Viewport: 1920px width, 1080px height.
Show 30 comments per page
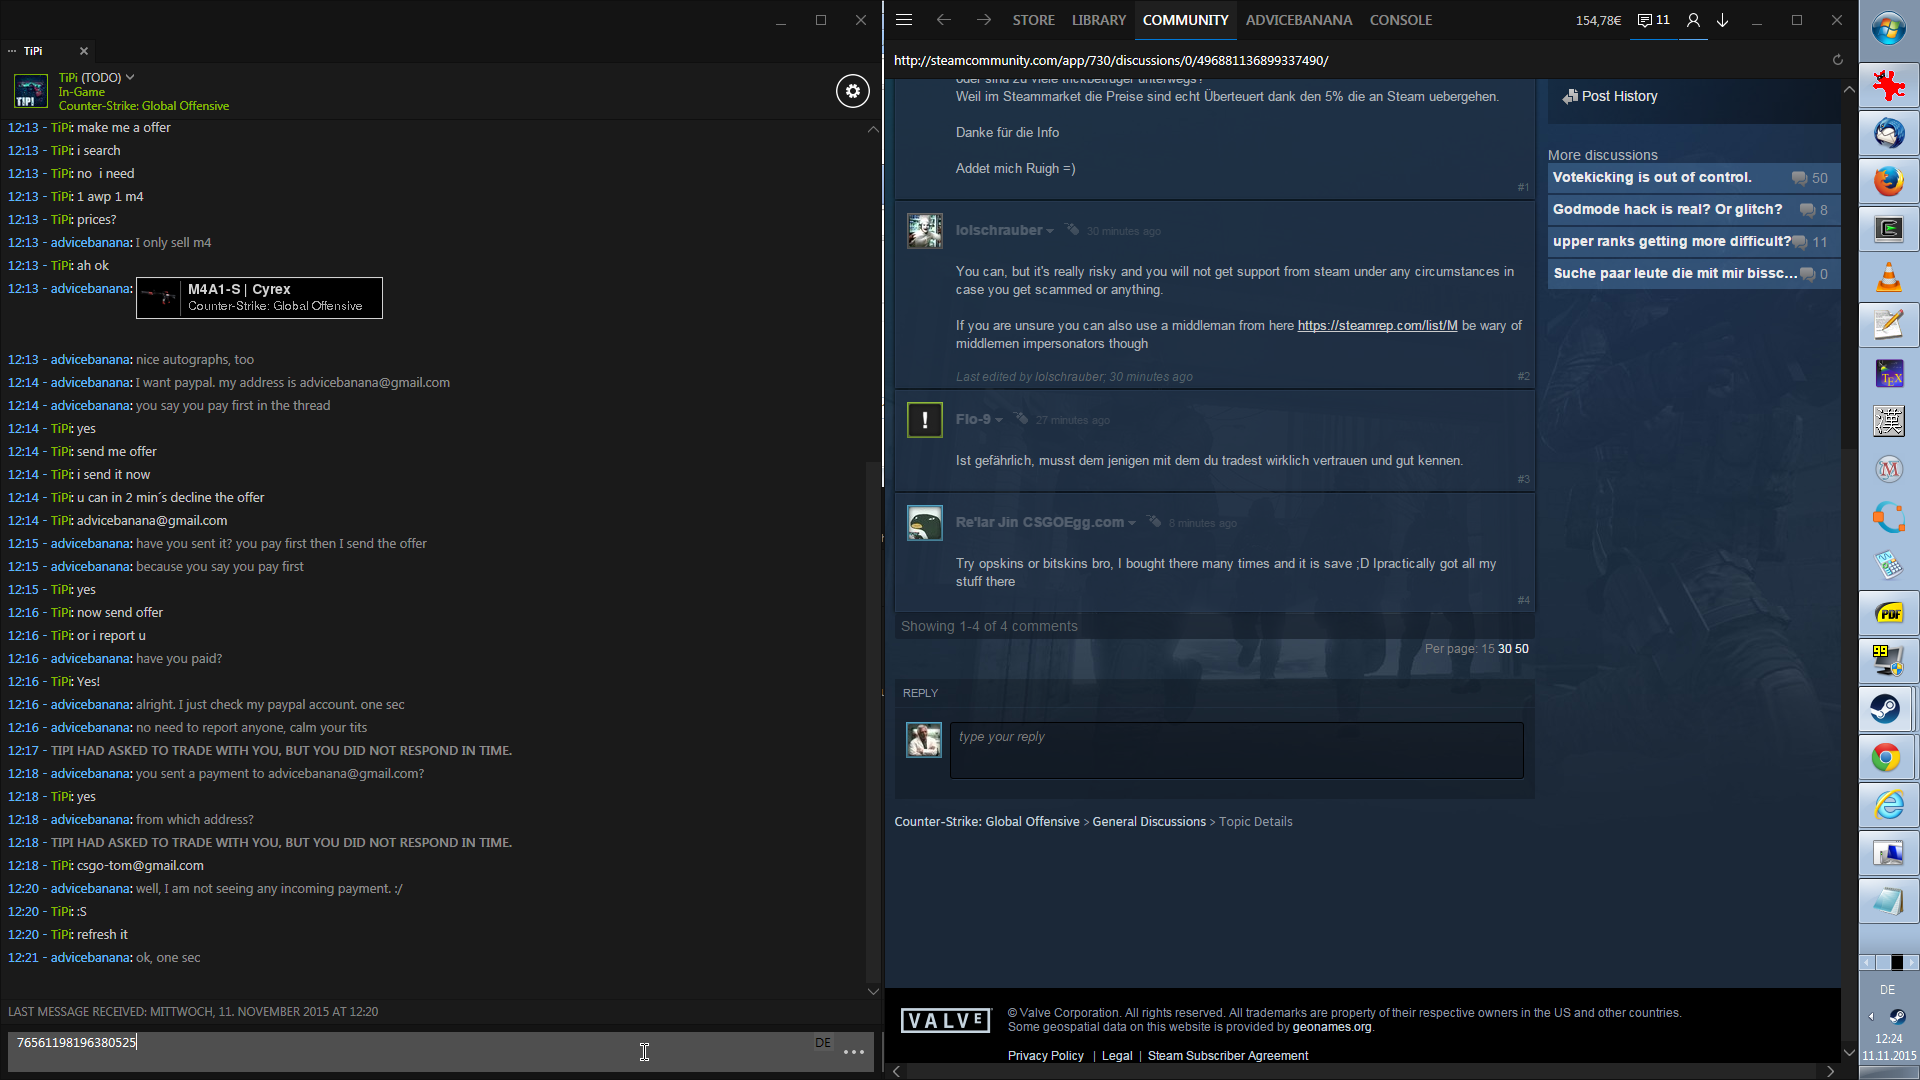coord(1504,649)
